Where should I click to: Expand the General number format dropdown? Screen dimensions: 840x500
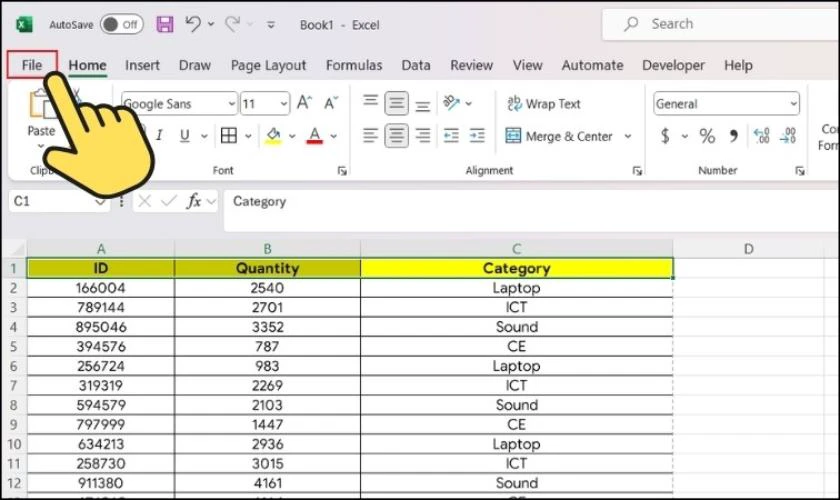coord(793,104)
